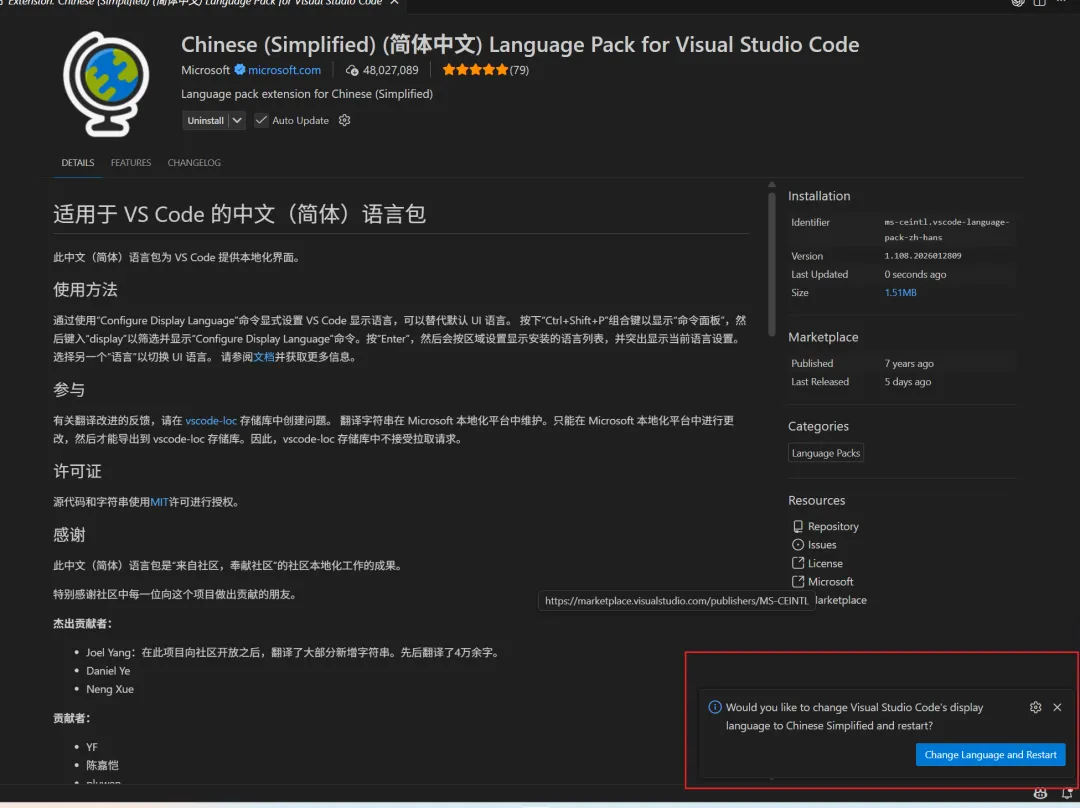
Task: Open the MIT license link
Action: tap(159, 502)
